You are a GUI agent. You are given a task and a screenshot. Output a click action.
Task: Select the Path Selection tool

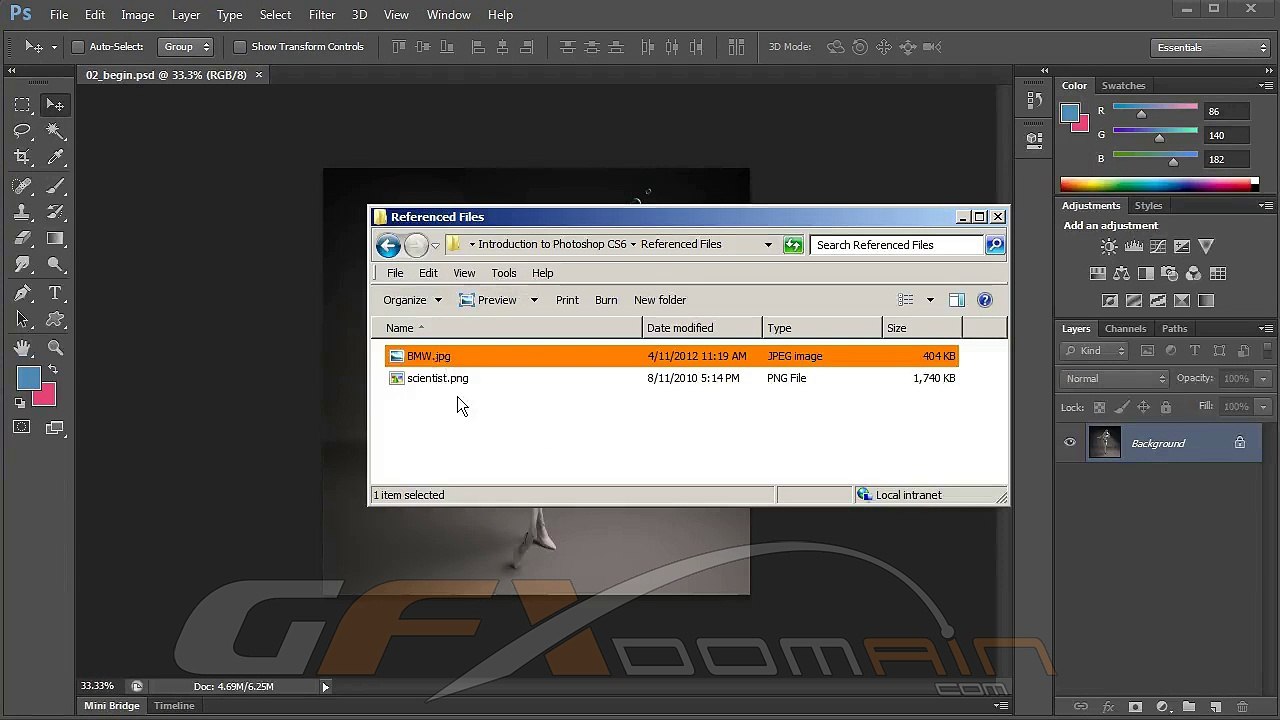22,319
